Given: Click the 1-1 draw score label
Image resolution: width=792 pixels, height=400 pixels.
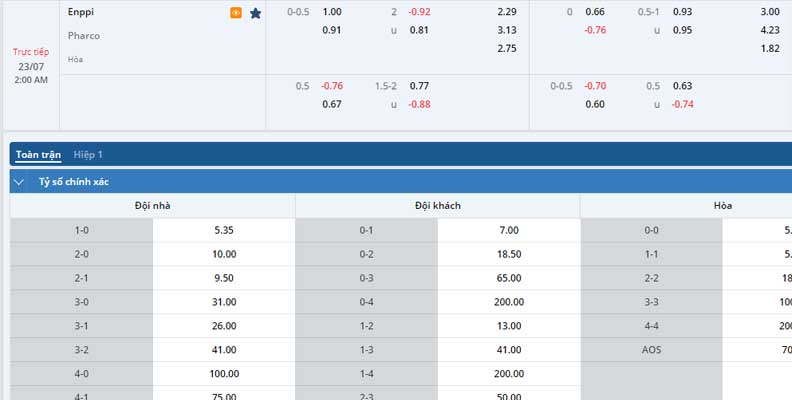Looking at the screenshot, I should pos(652,254).
